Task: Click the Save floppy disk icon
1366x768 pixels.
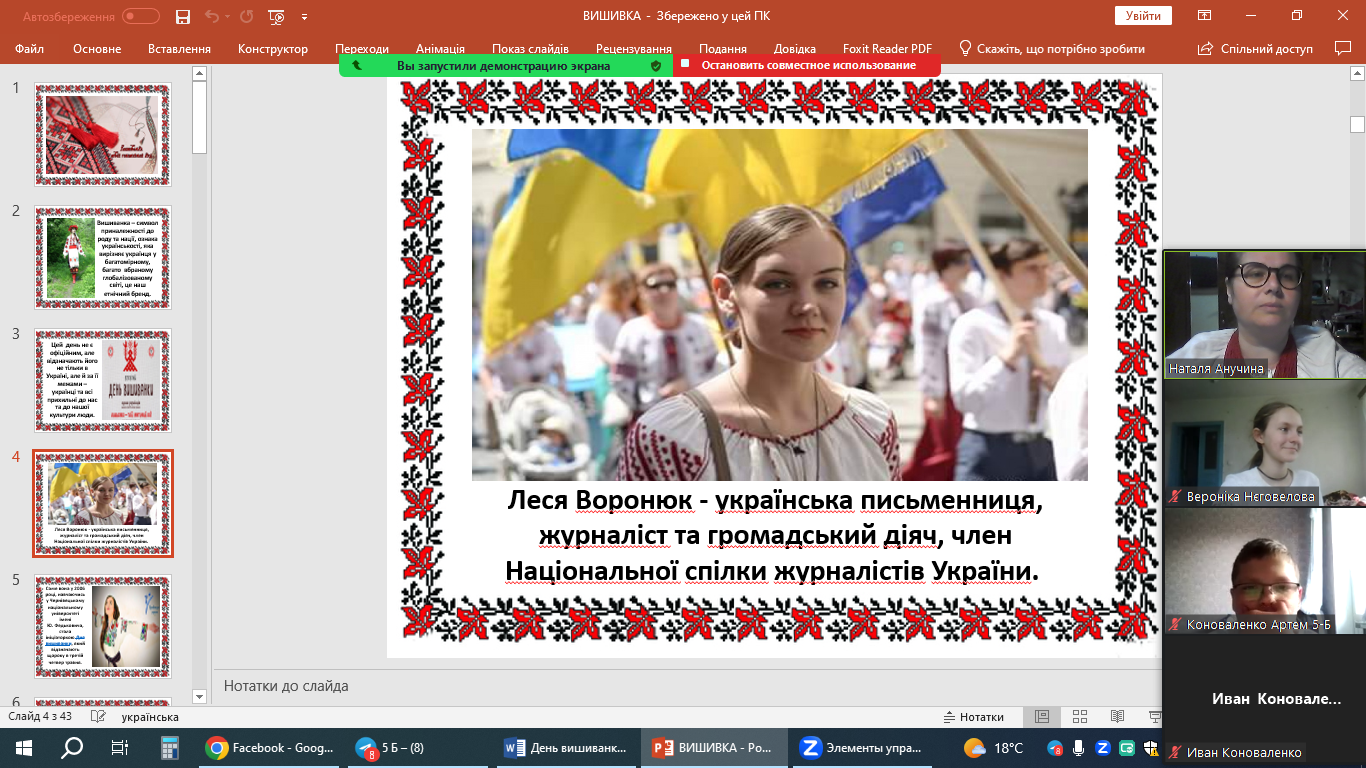Action: coord(183,16)
